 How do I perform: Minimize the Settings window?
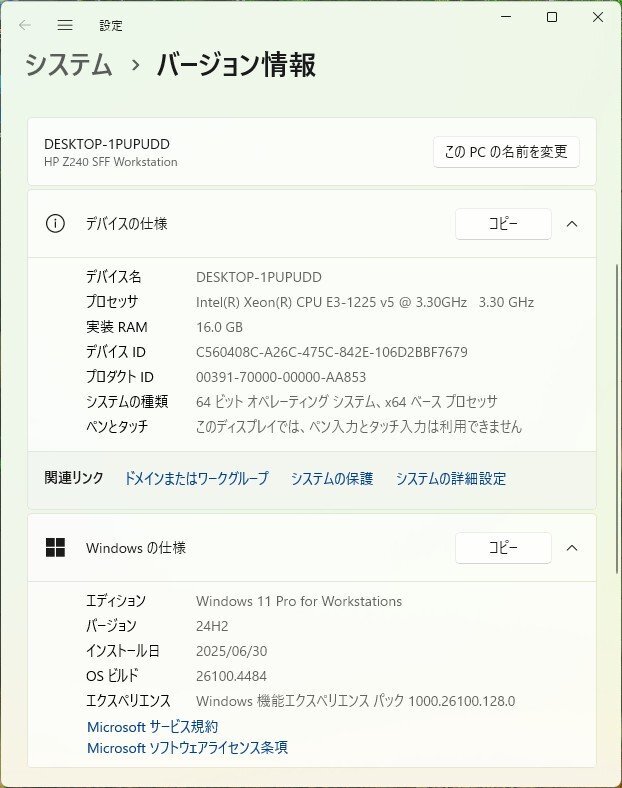(506, 17)
